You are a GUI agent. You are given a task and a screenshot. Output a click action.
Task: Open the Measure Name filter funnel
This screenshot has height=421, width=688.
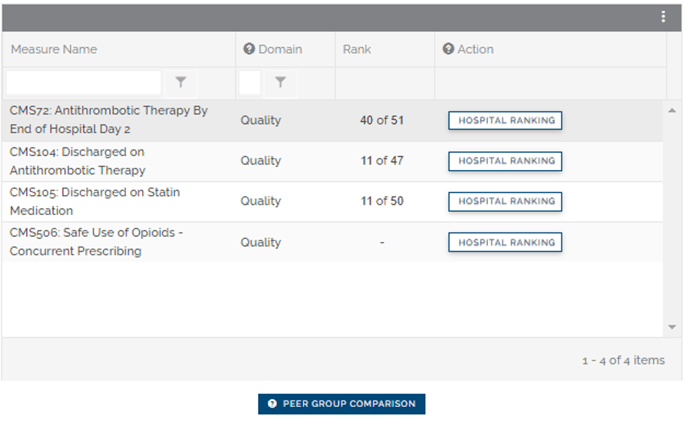pos(181,82)
